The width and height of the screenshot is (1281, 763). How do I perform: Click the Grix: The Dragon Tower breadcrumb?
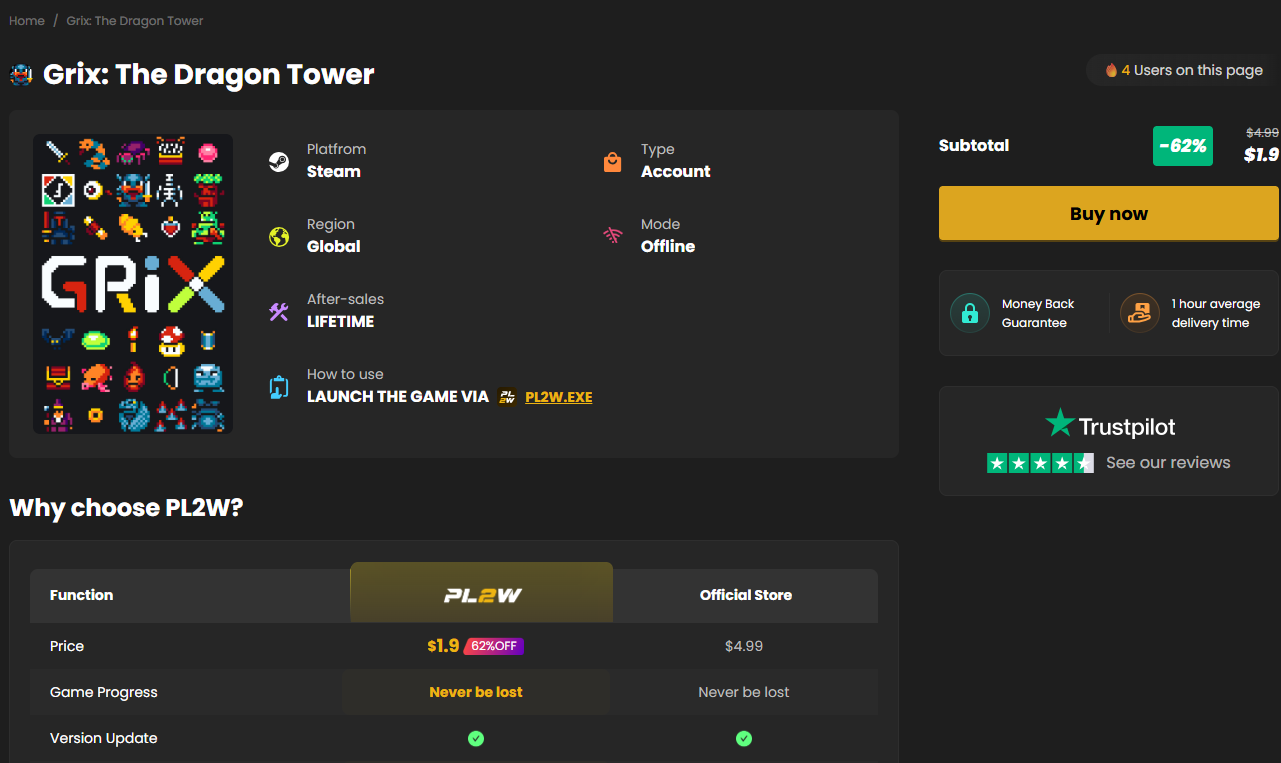coord(135,20)
